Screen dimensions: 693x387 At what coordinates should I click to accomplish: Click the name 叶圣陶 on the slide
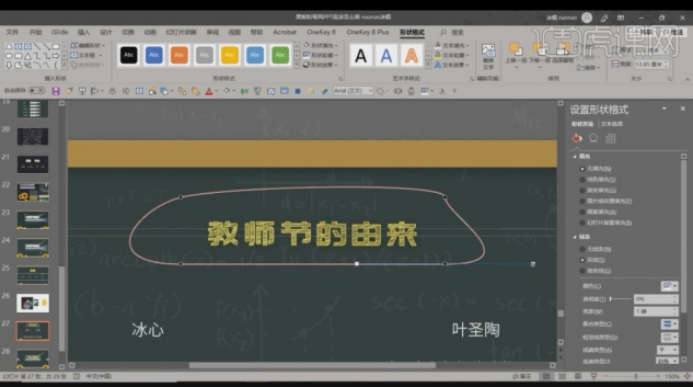click(x=476, y=330)
